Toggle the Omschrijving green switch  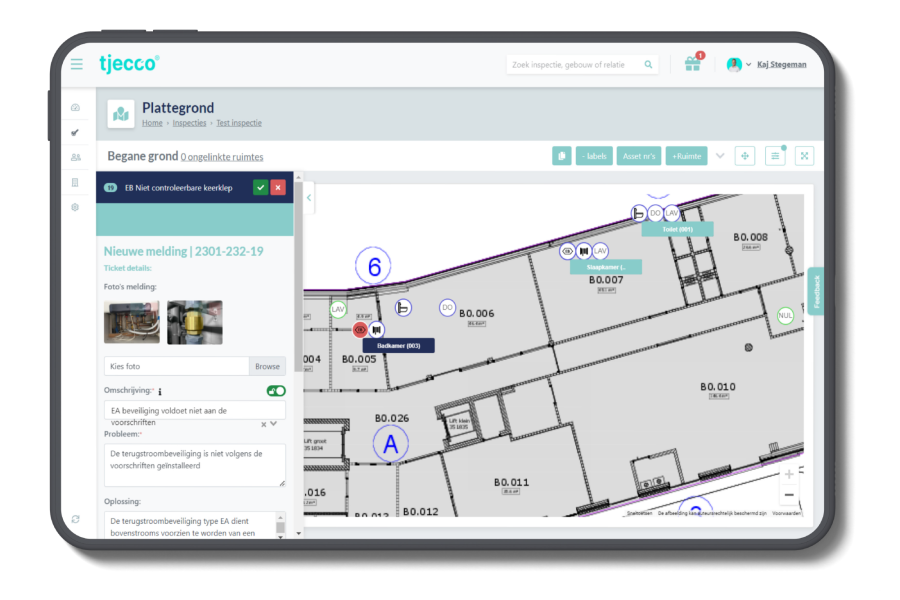coord(276,391)
